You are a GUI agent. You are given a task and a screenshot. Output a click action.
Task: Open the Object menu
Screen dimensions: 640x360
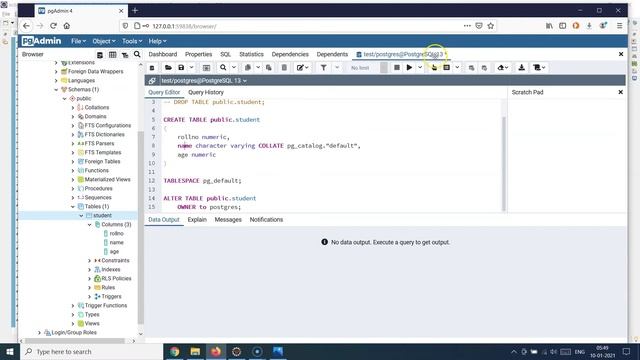[103, 41]
